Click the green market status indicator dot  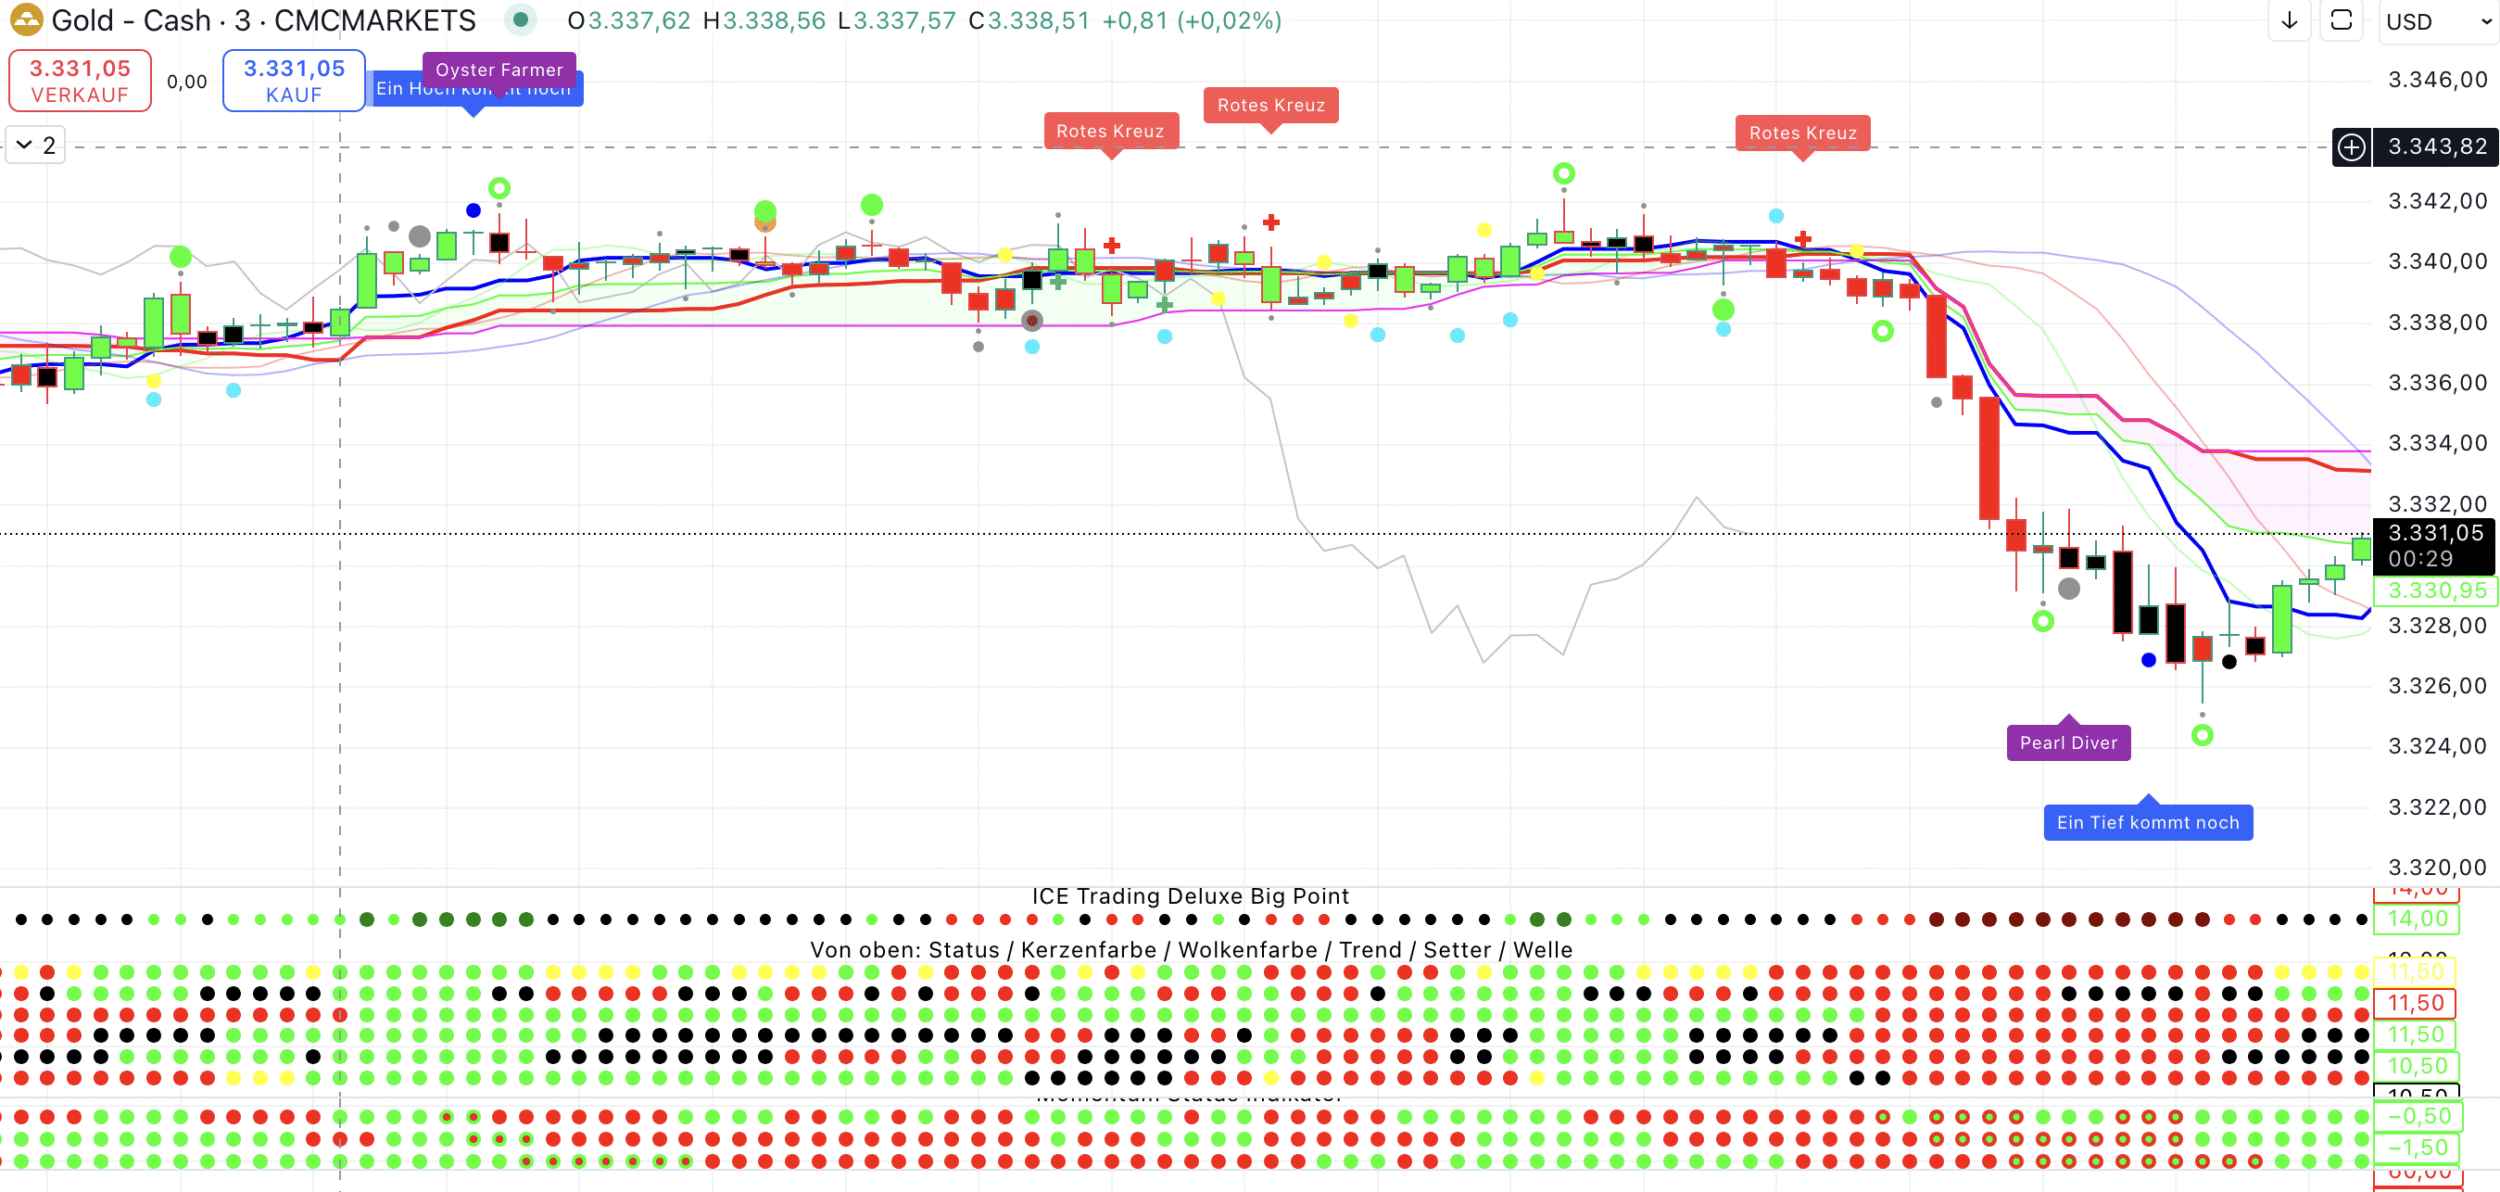click(x=520, y=20)
